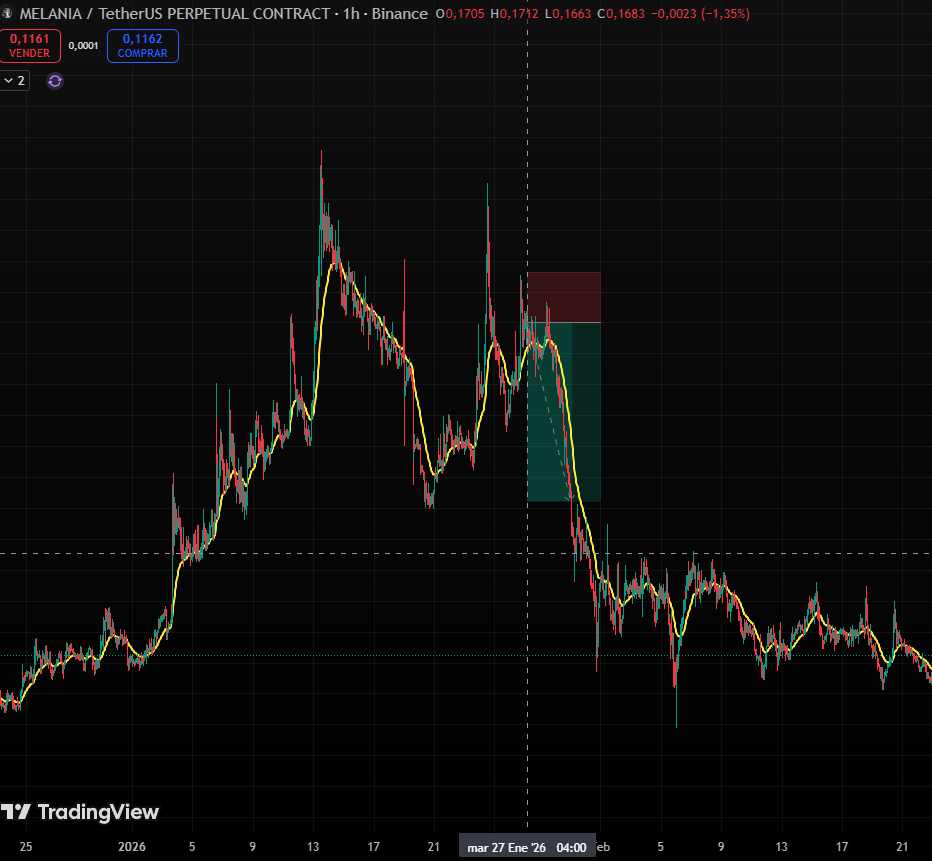Select the green profit zone of short position

pyautogui.click(x=564, y=412)
